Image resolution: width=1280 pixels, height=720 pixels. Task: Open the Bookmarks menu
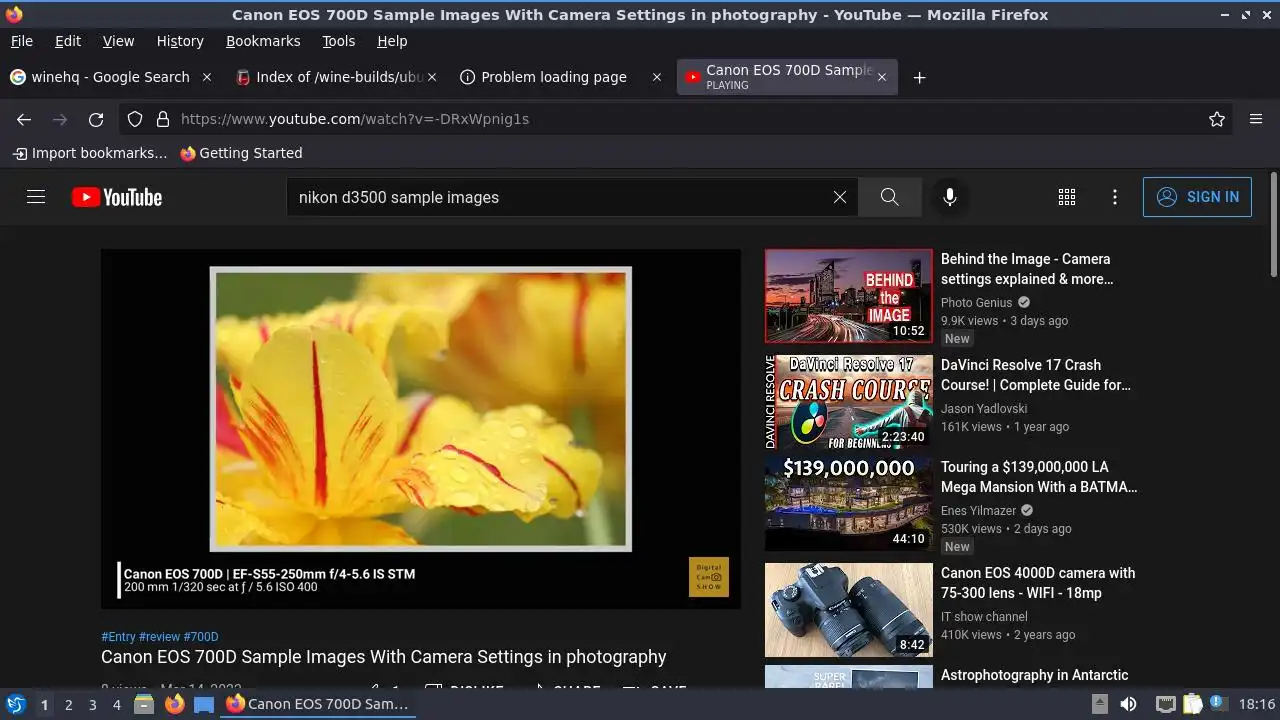tap(263, 41)
